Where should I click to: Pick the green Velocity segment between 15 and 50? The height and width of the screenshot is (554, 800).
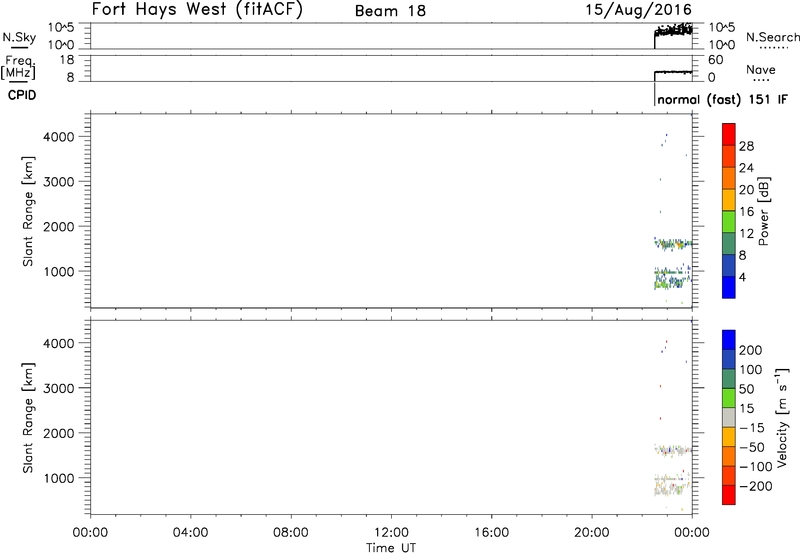point(729,398)
